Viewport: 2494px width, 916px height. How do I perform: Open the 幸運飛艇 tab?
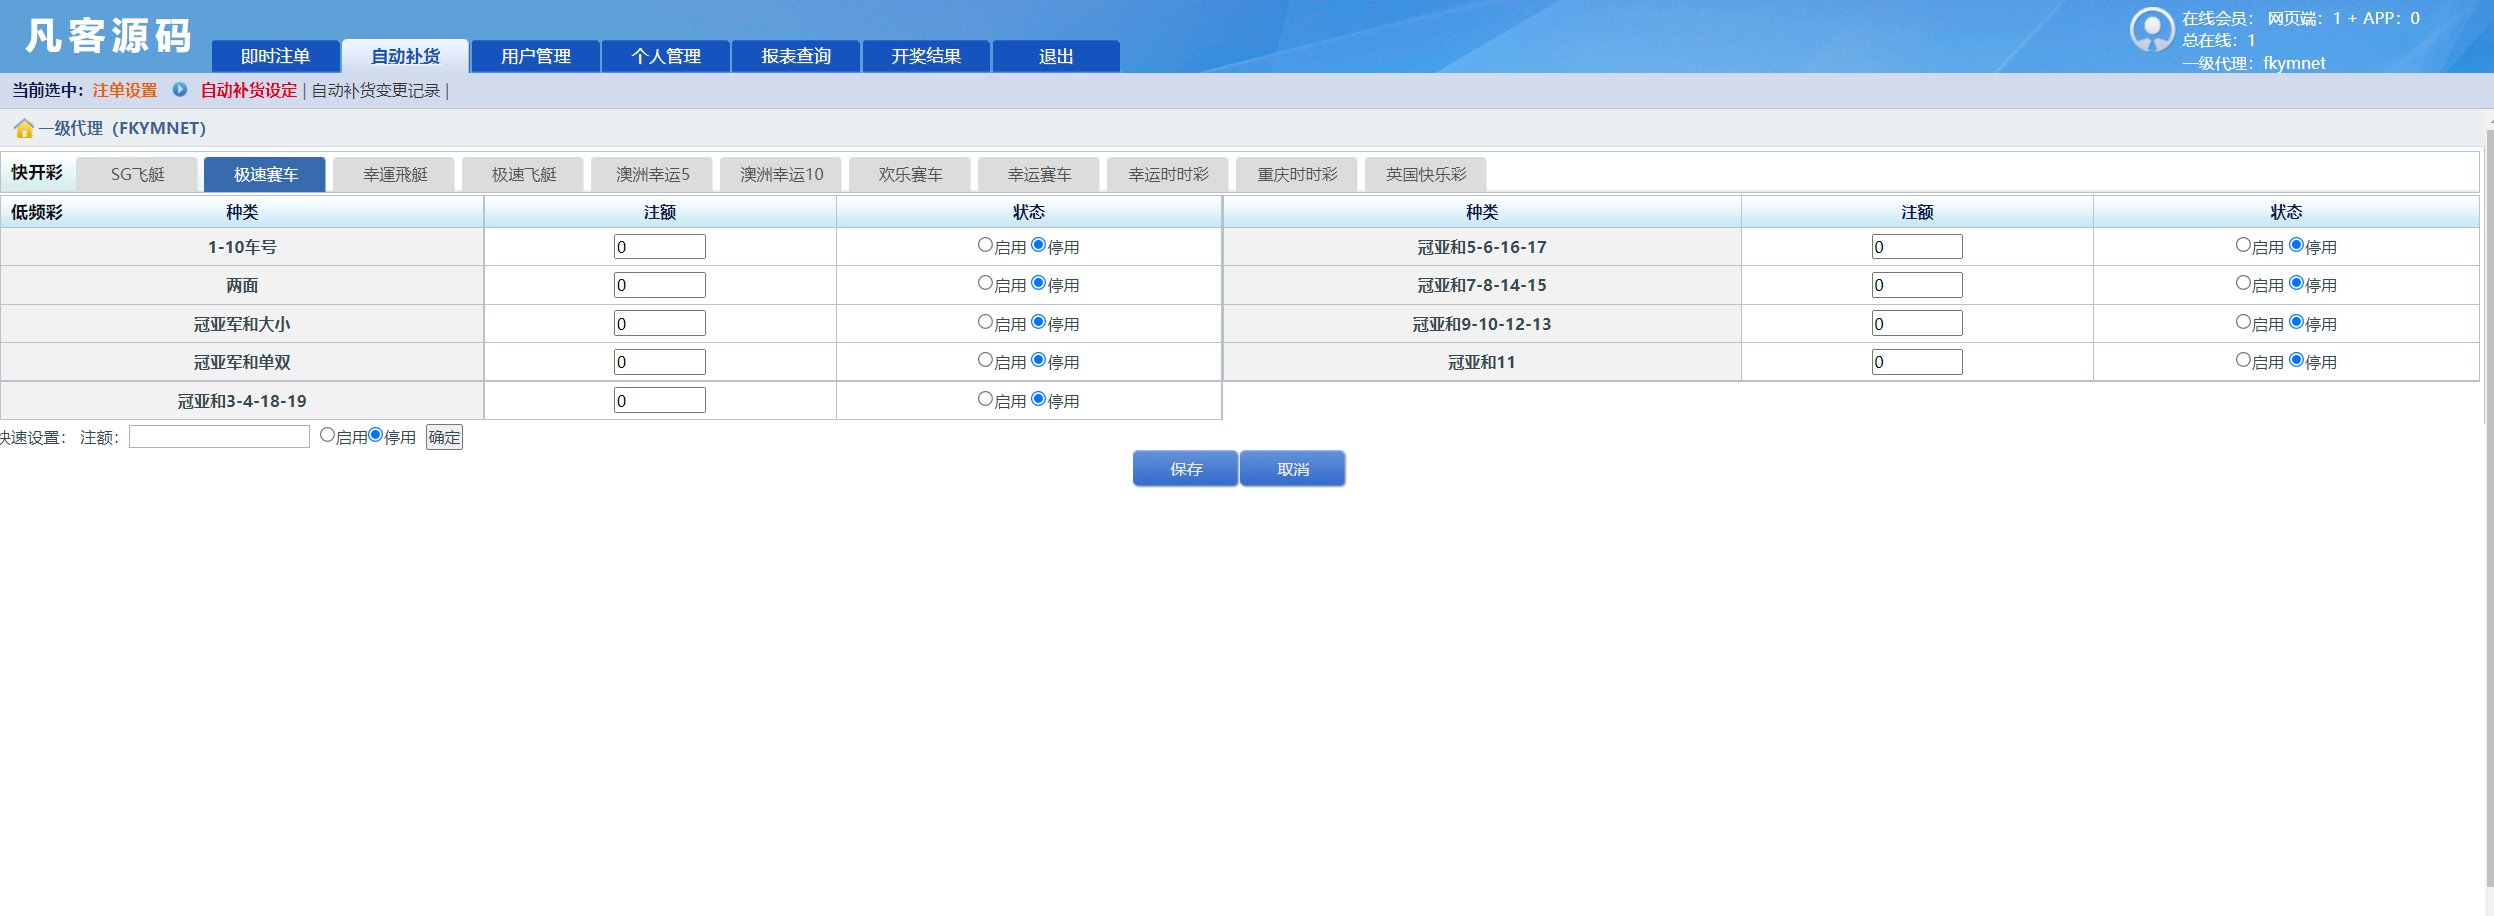[x=394, y=173]
